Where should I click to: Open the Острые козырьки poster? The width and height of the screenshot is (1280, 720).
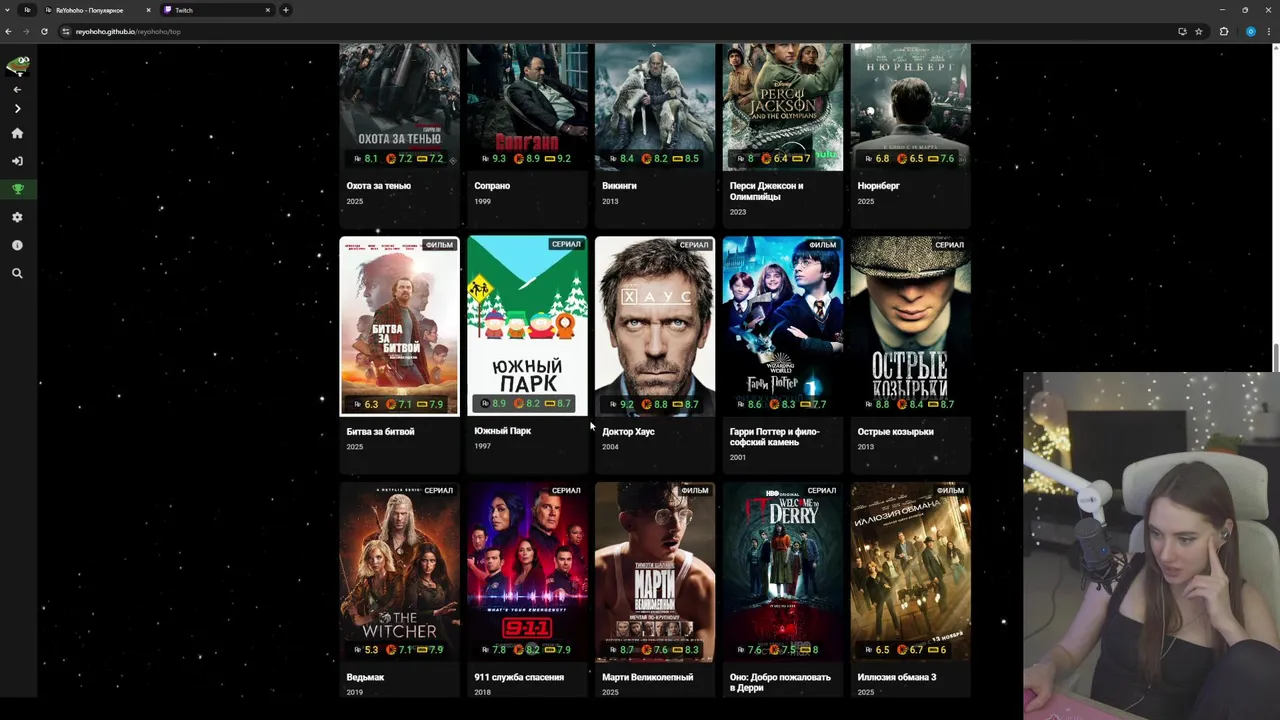click(x=910, y=326)
